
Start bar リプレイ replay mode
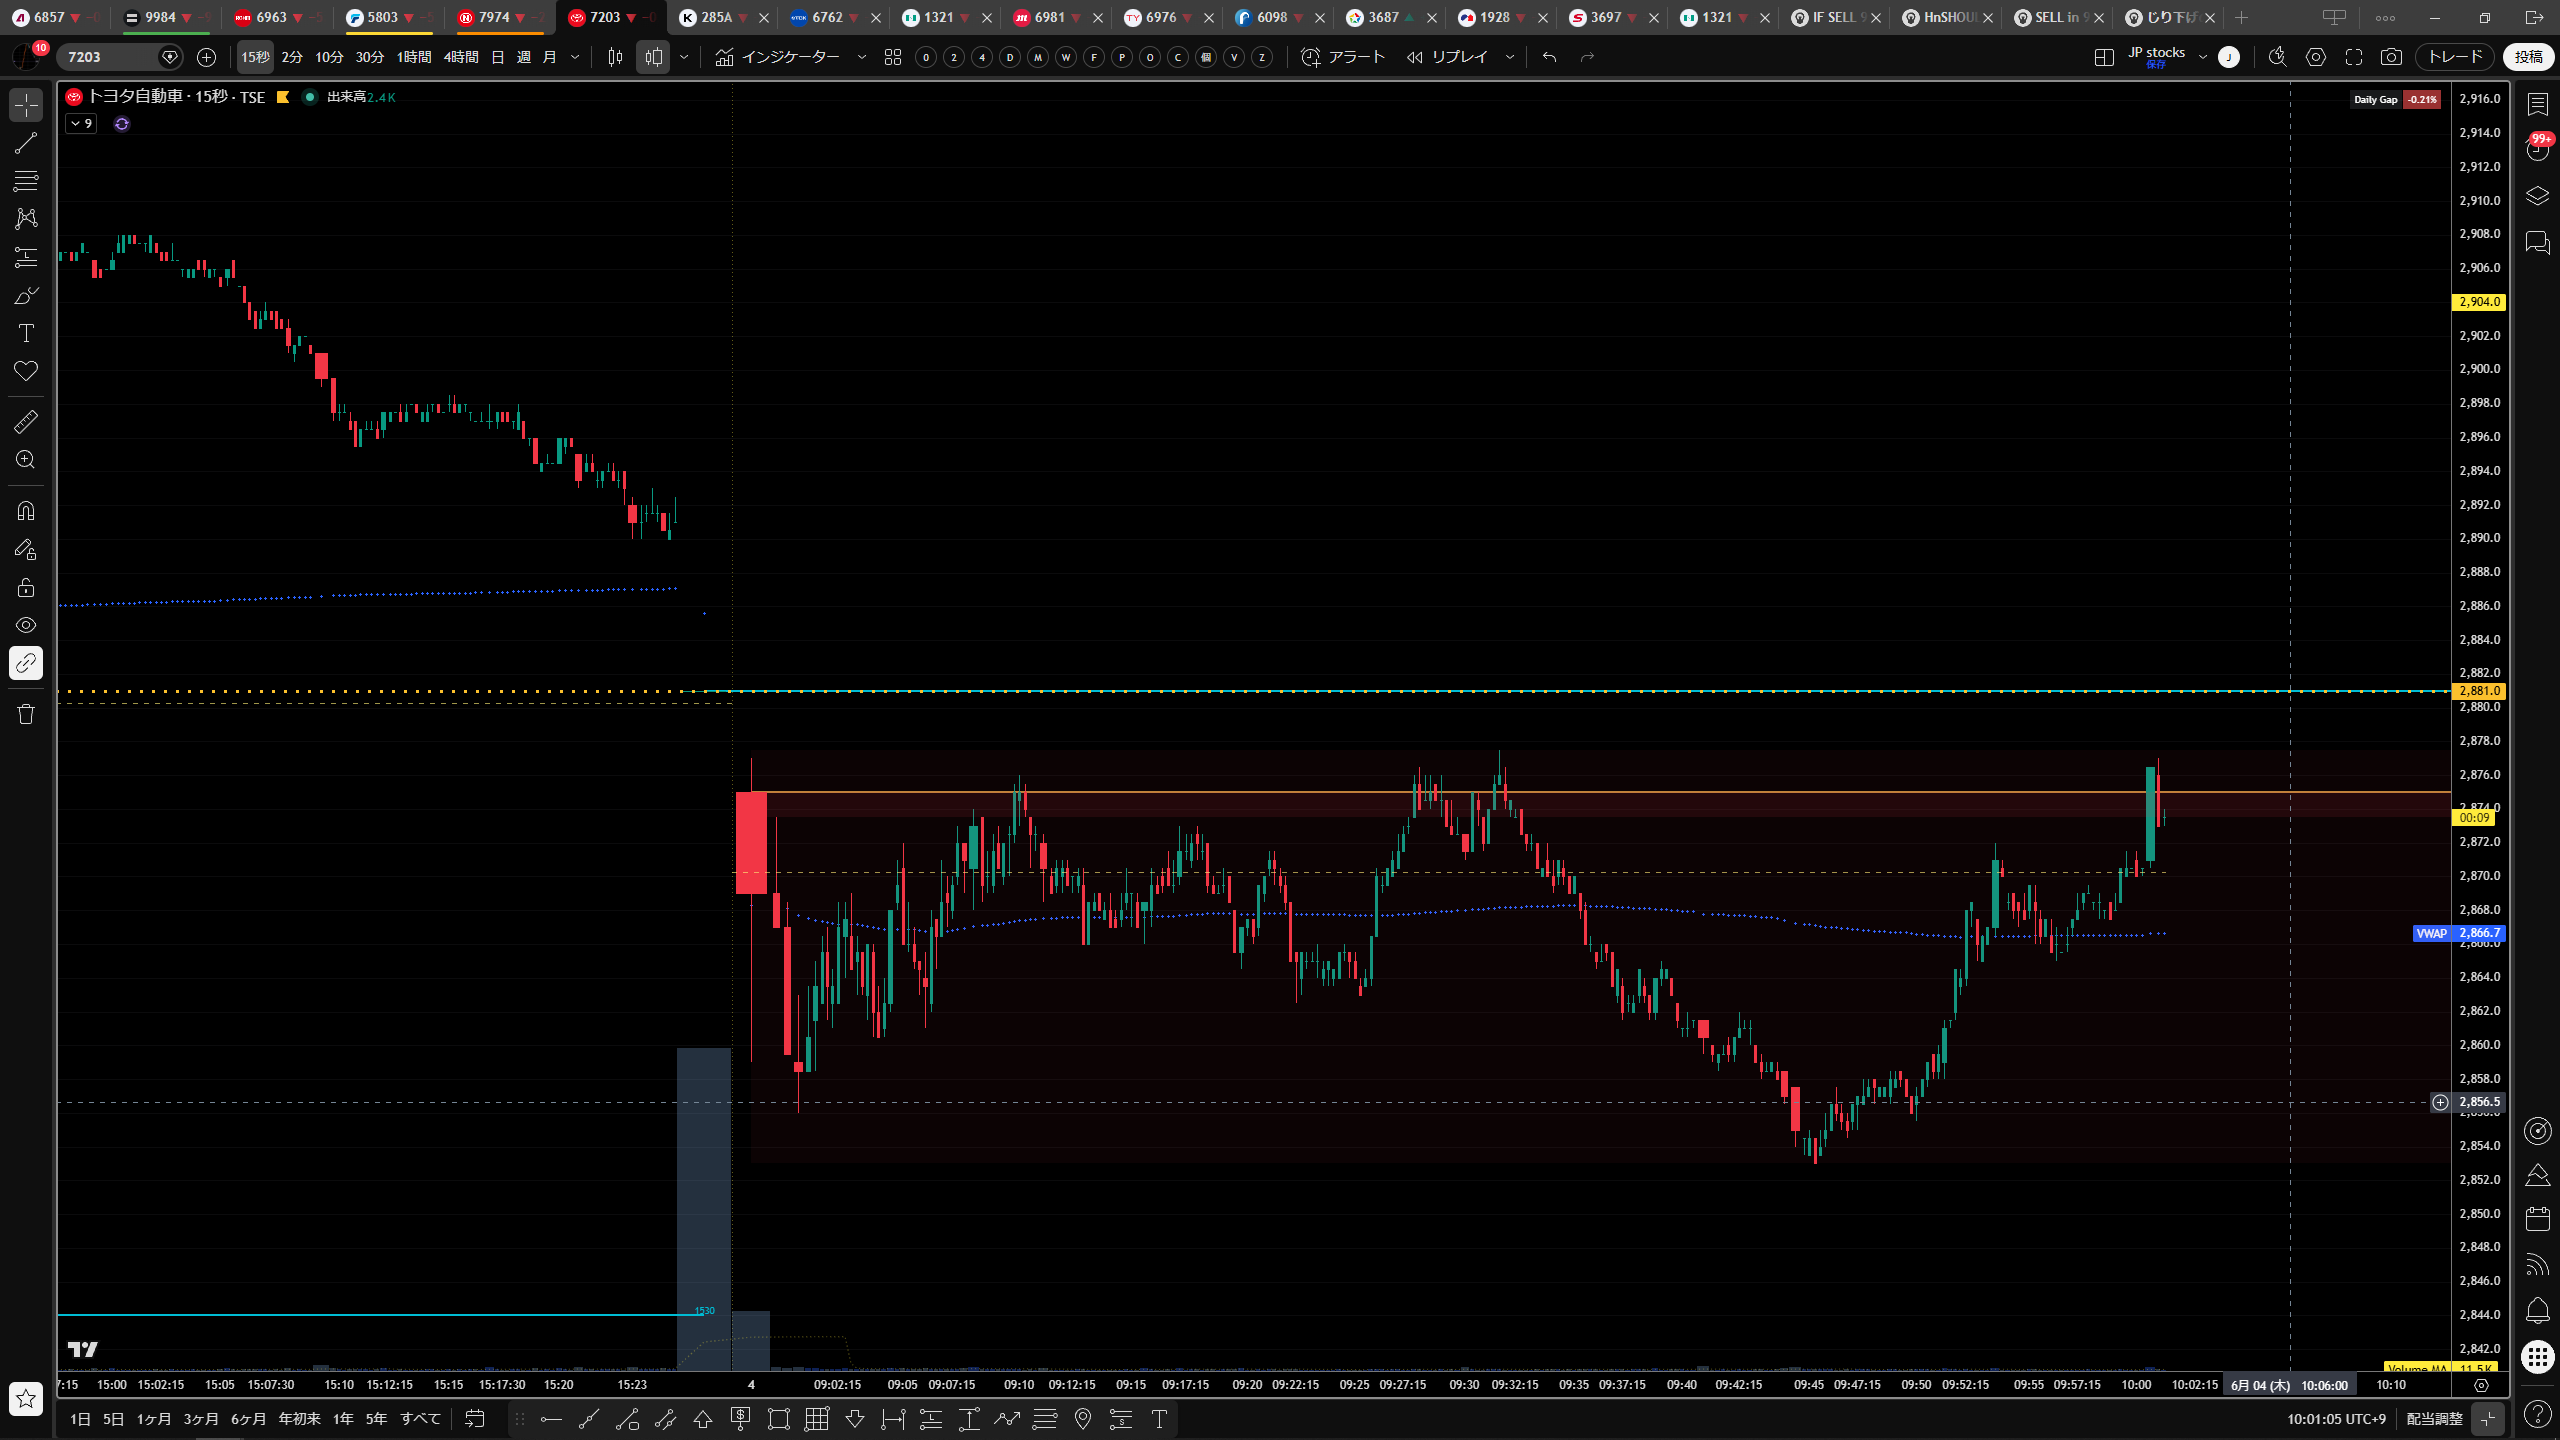(x=1447, y=57)
